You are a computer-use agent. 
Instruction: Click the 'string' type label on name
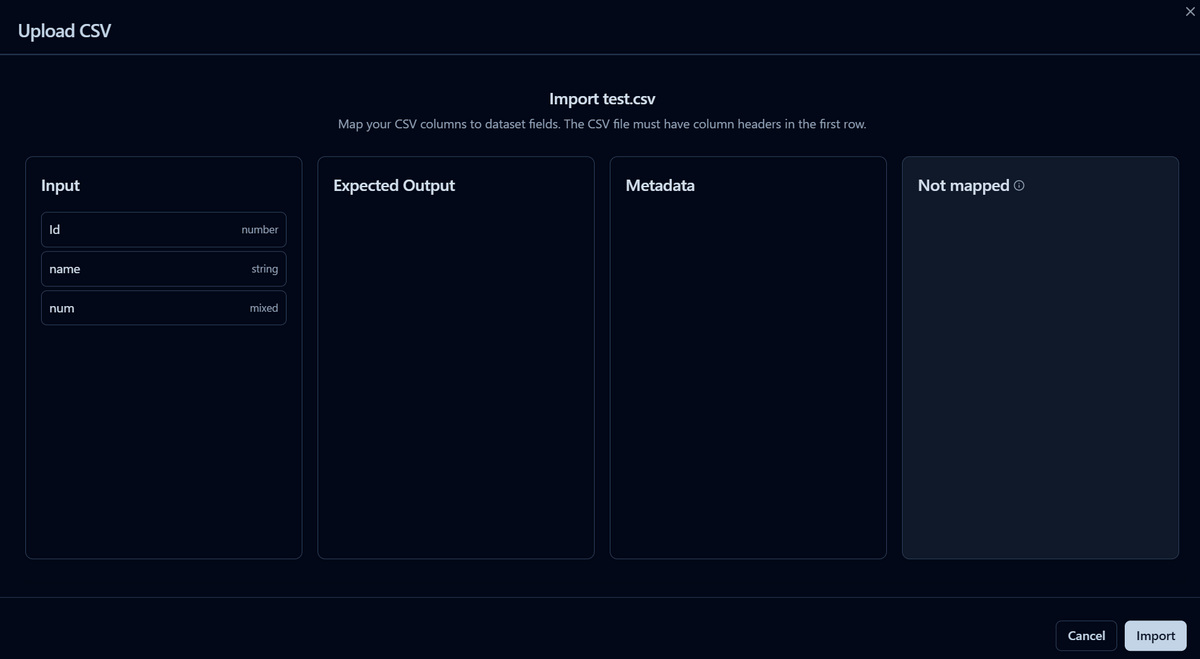(264, 269)
